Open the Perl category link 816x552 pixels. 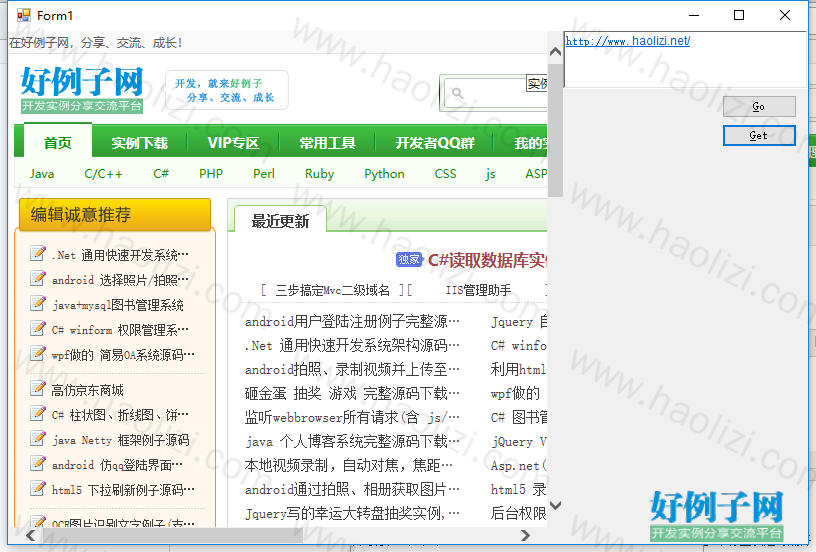click(264, 174)
